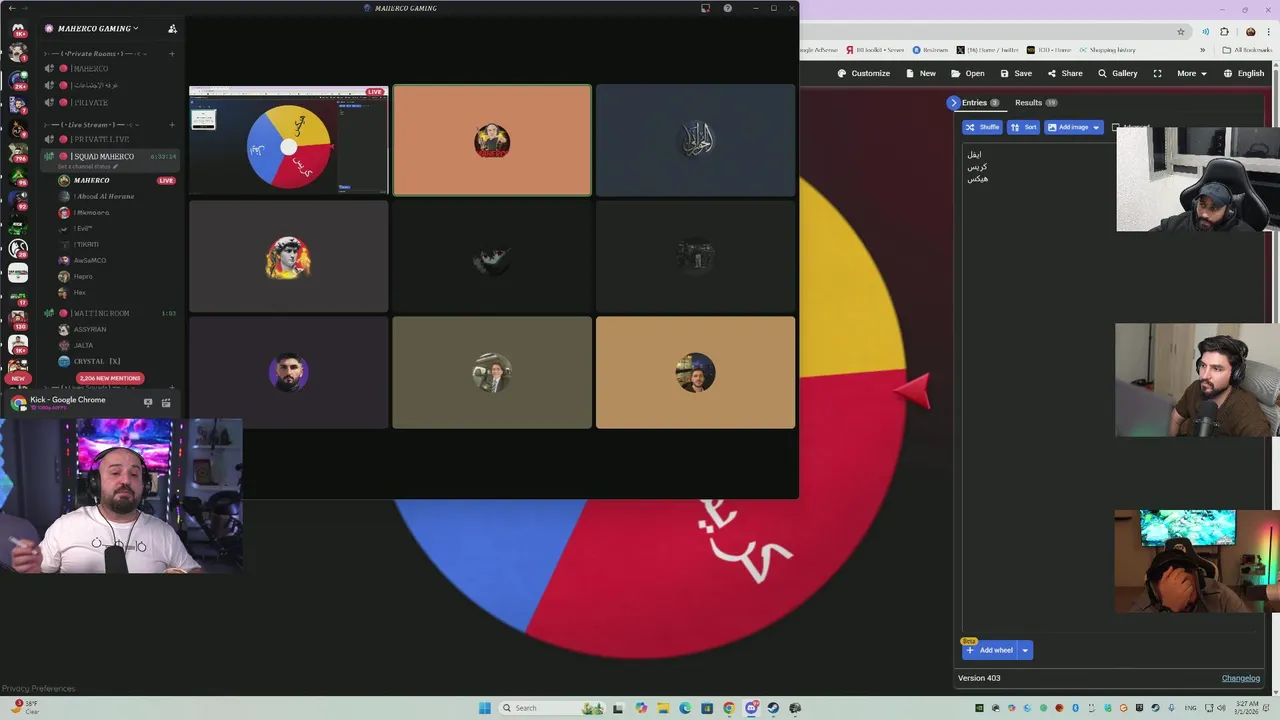Sort the wheel entries
Image resolution: width=1280 pixels, height=720 pixels.
point(1023,127)
